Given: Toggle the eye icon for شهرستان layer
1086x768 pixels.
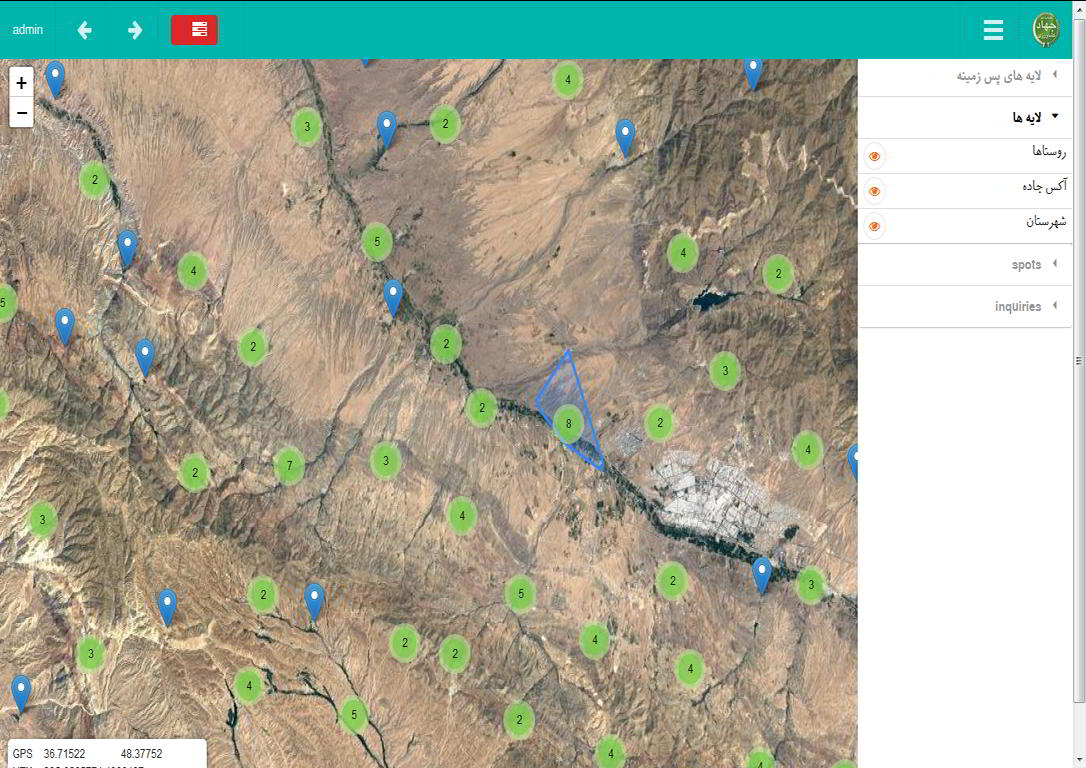Looking at the screenshot, I should pos(875,226).
